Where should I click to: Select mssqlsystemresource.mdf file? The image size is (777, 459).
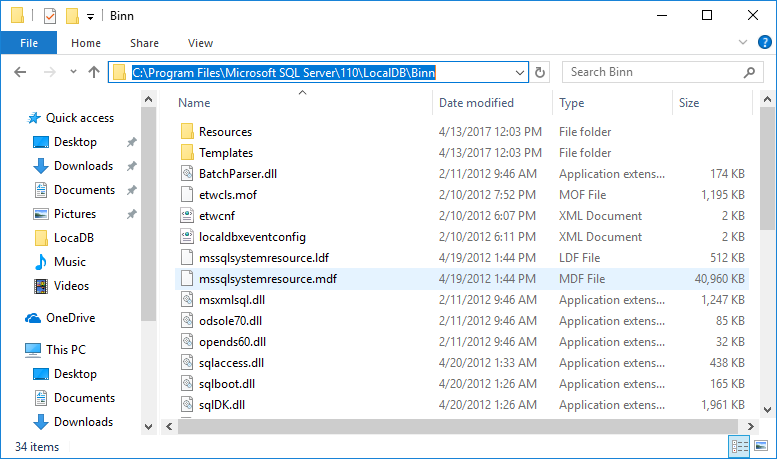pos(267,279)
